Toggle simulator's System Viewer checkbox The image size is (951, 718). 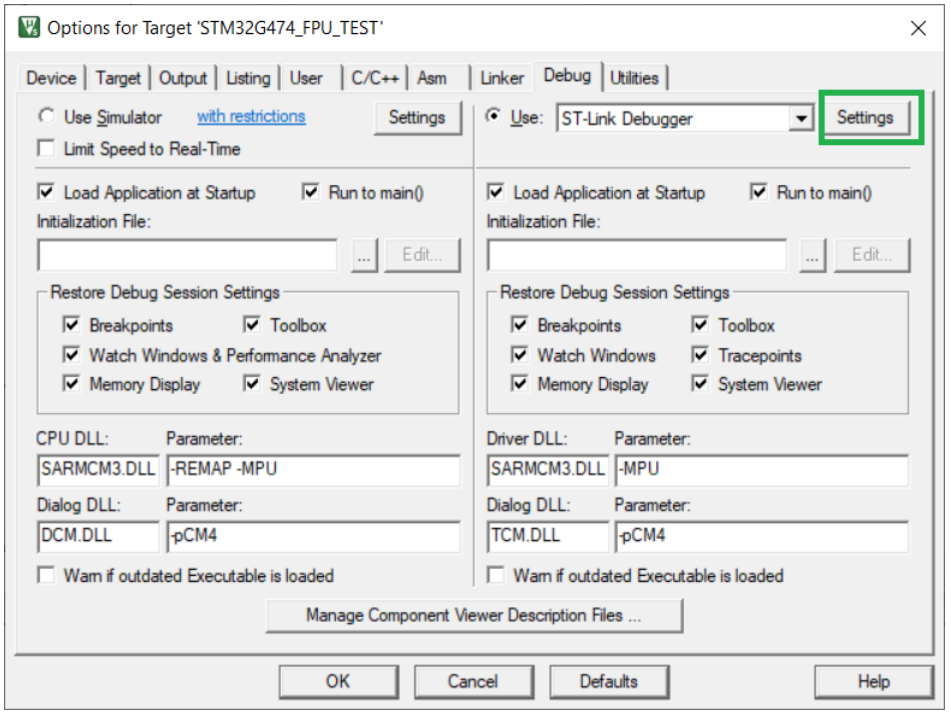pyautogui.click(x=252, y=383)
